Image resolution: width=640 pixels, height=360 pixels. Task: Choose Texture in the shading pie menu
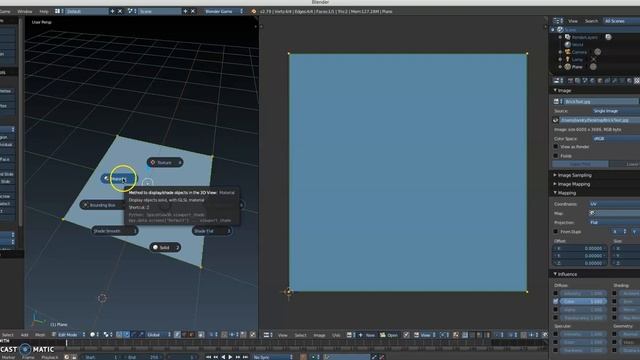[165, 162]
